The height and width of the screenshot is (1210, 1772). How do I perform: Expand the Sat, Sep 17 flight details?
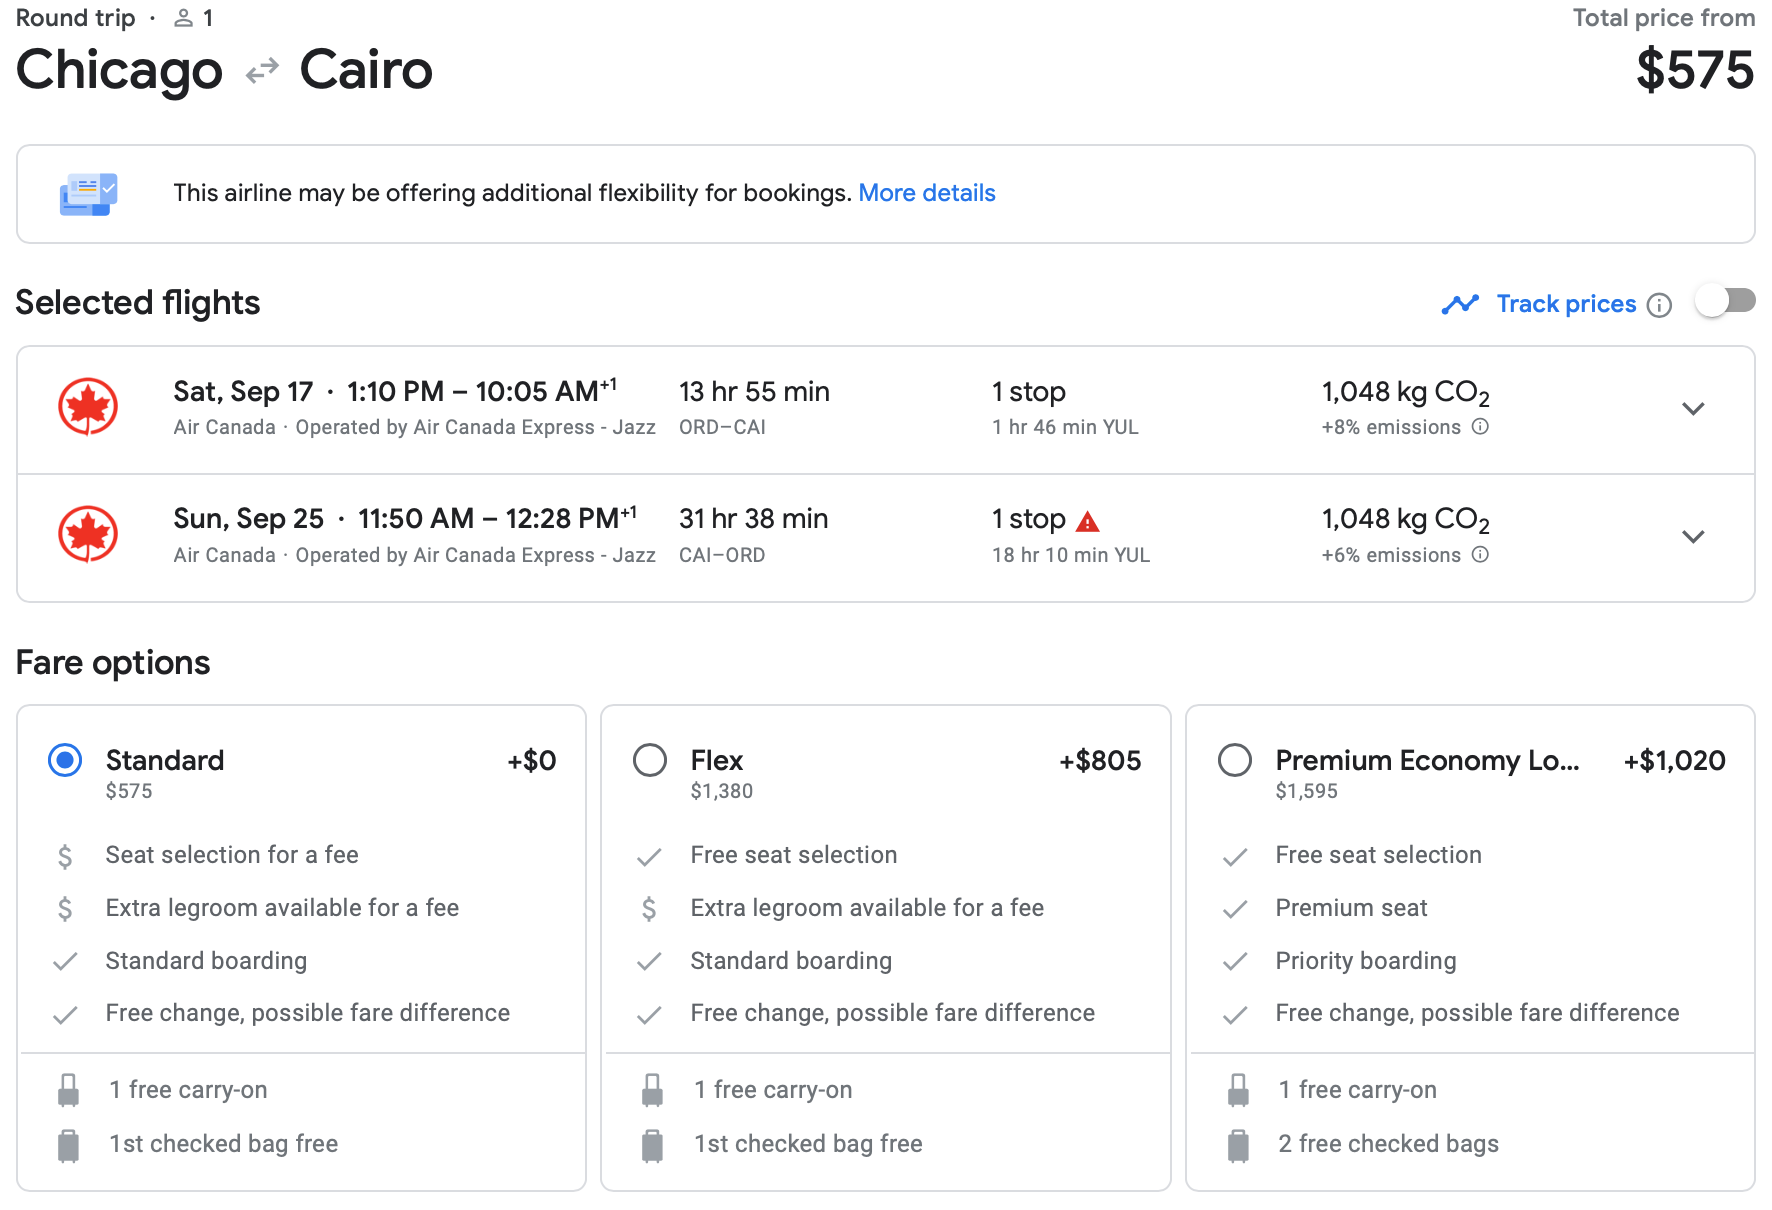1692,409
